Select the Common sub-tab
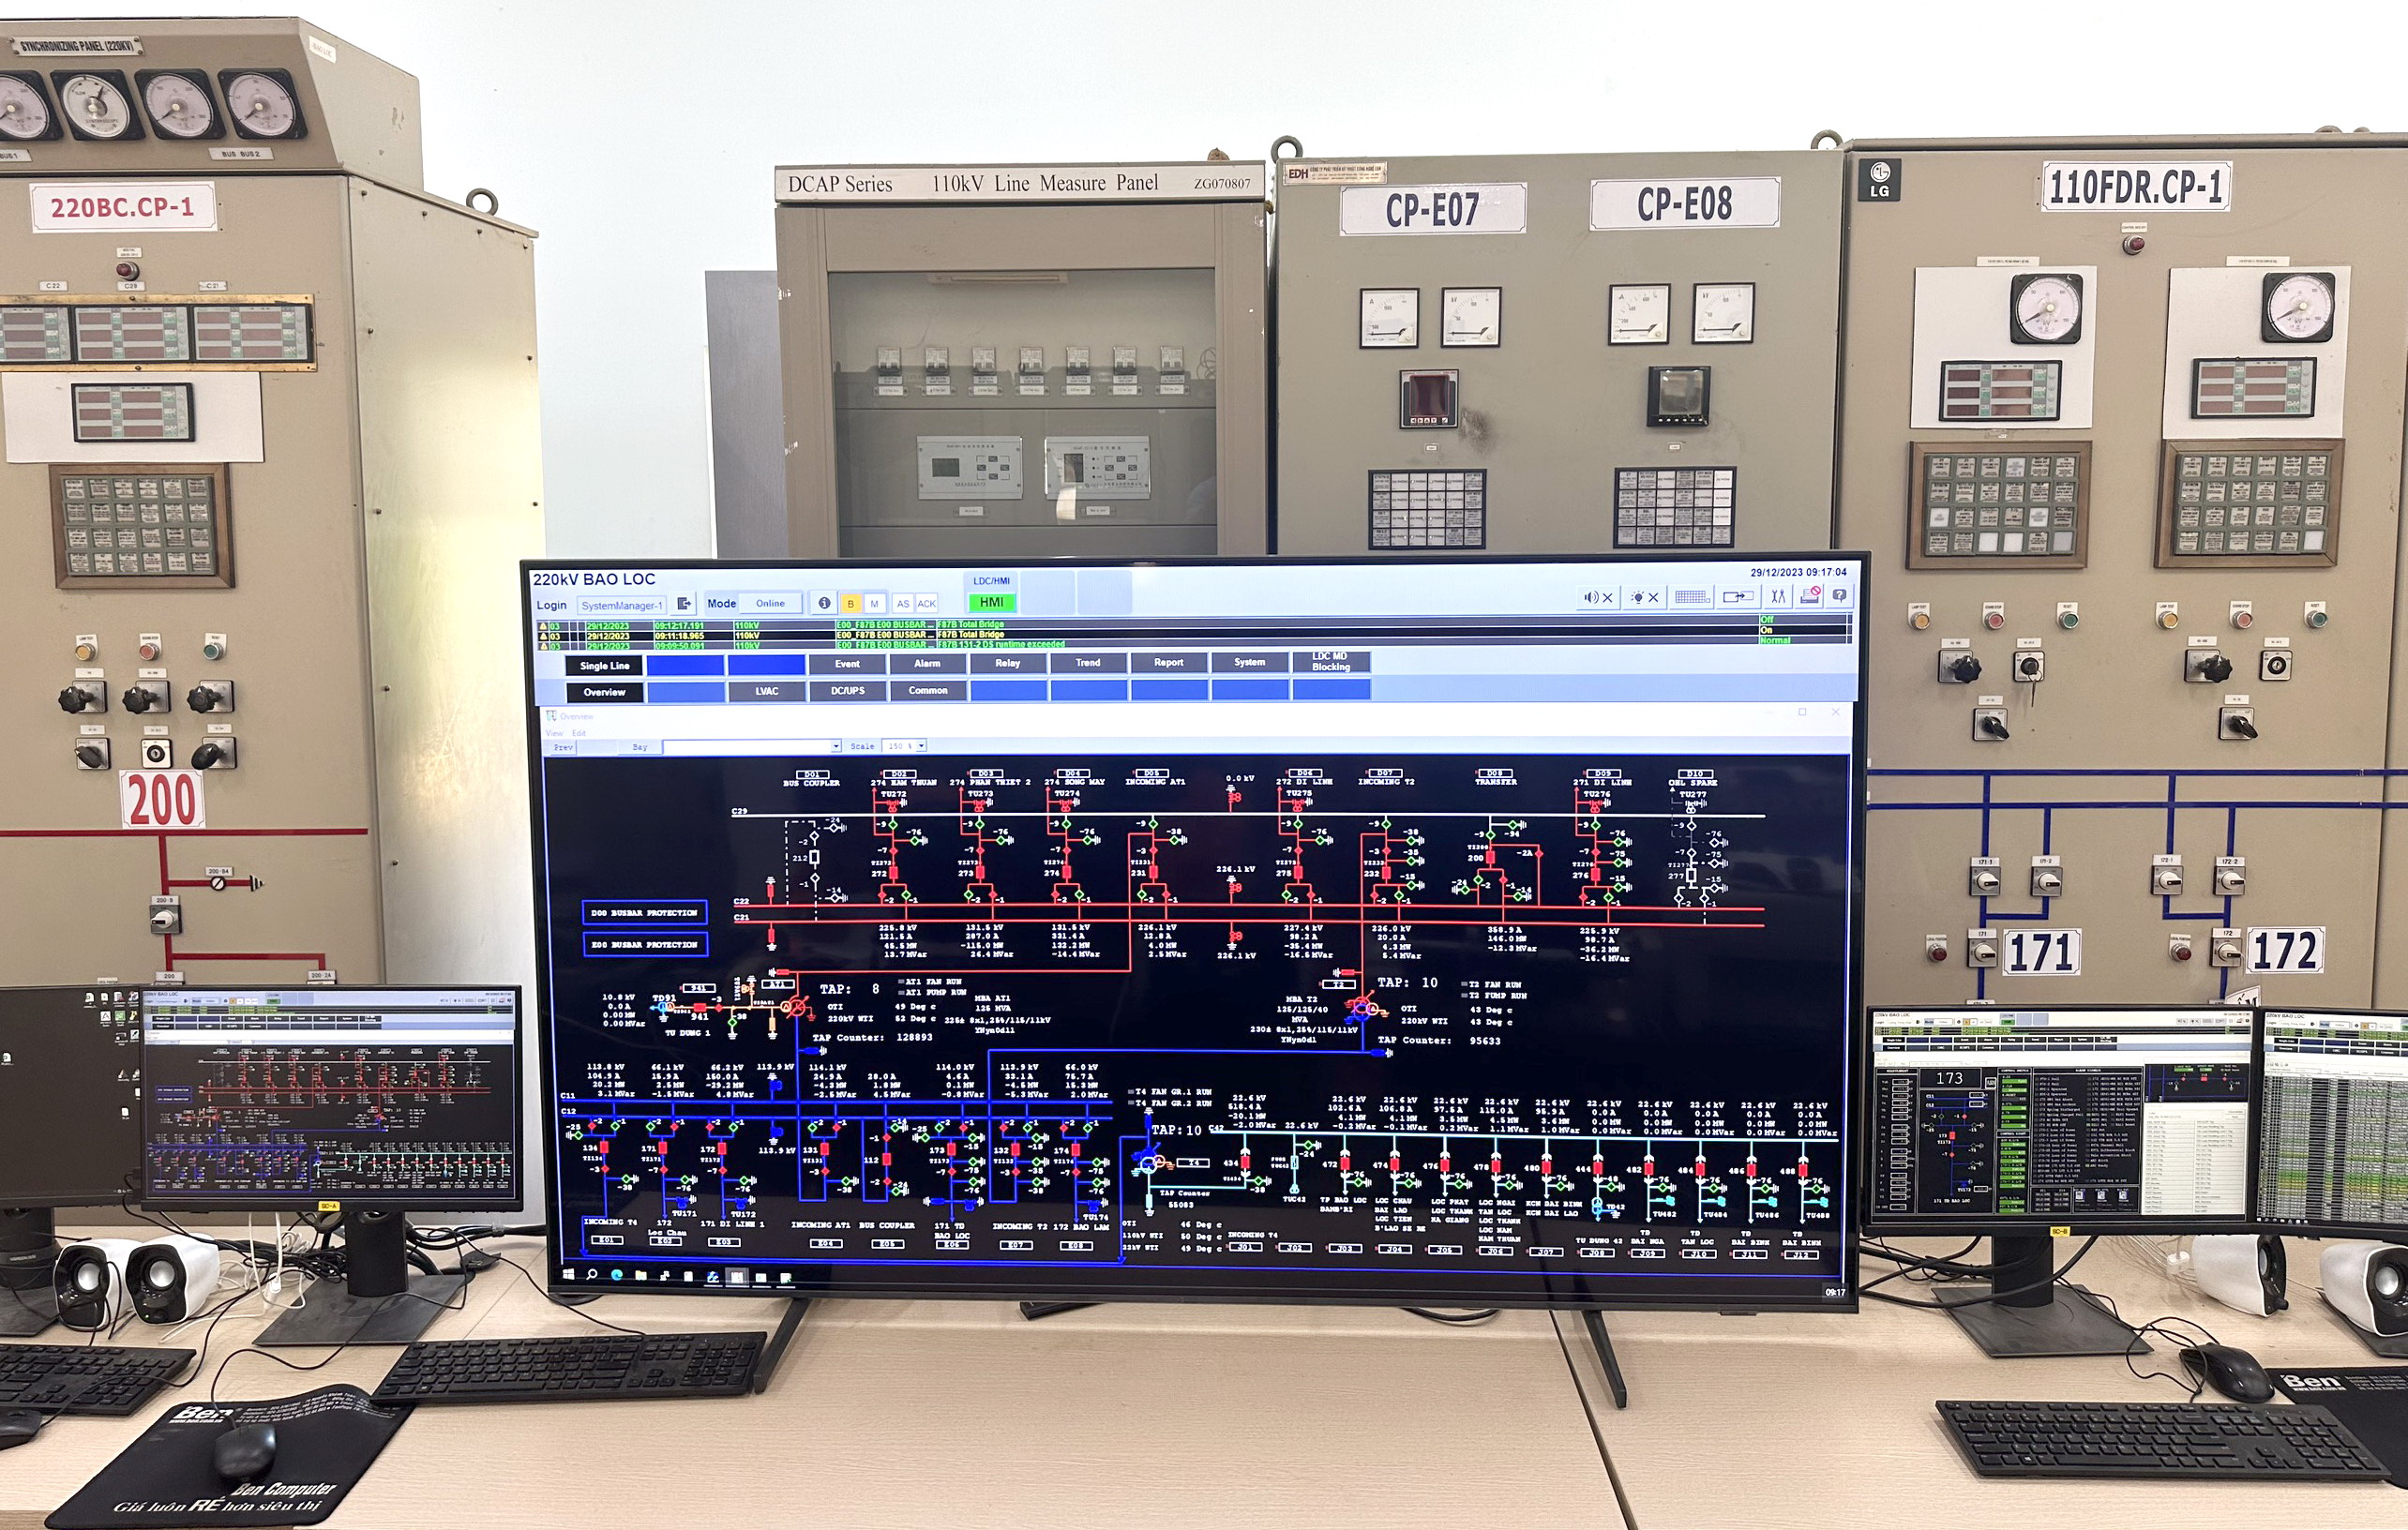 tap(928, 690)
